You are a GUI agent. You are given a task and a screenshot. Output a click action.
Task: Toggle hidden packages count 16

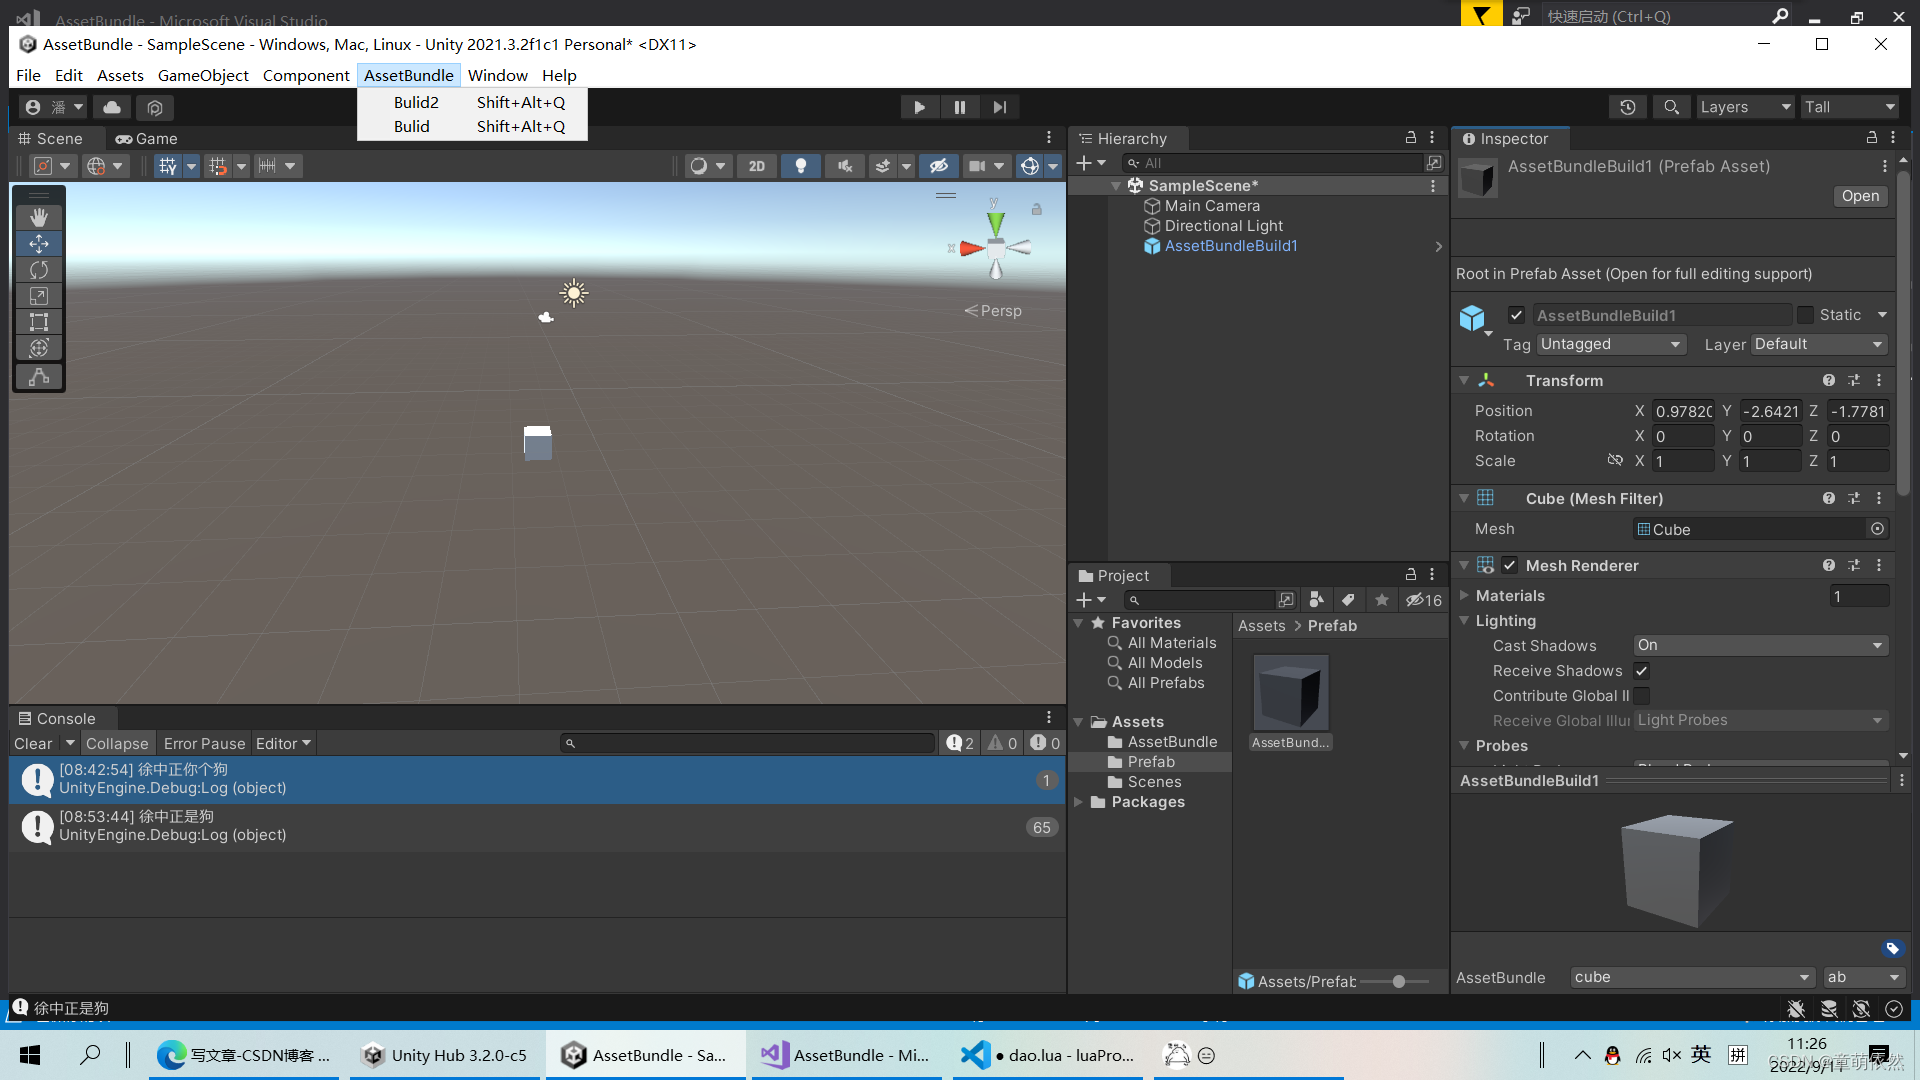(x=1424, y=600)
